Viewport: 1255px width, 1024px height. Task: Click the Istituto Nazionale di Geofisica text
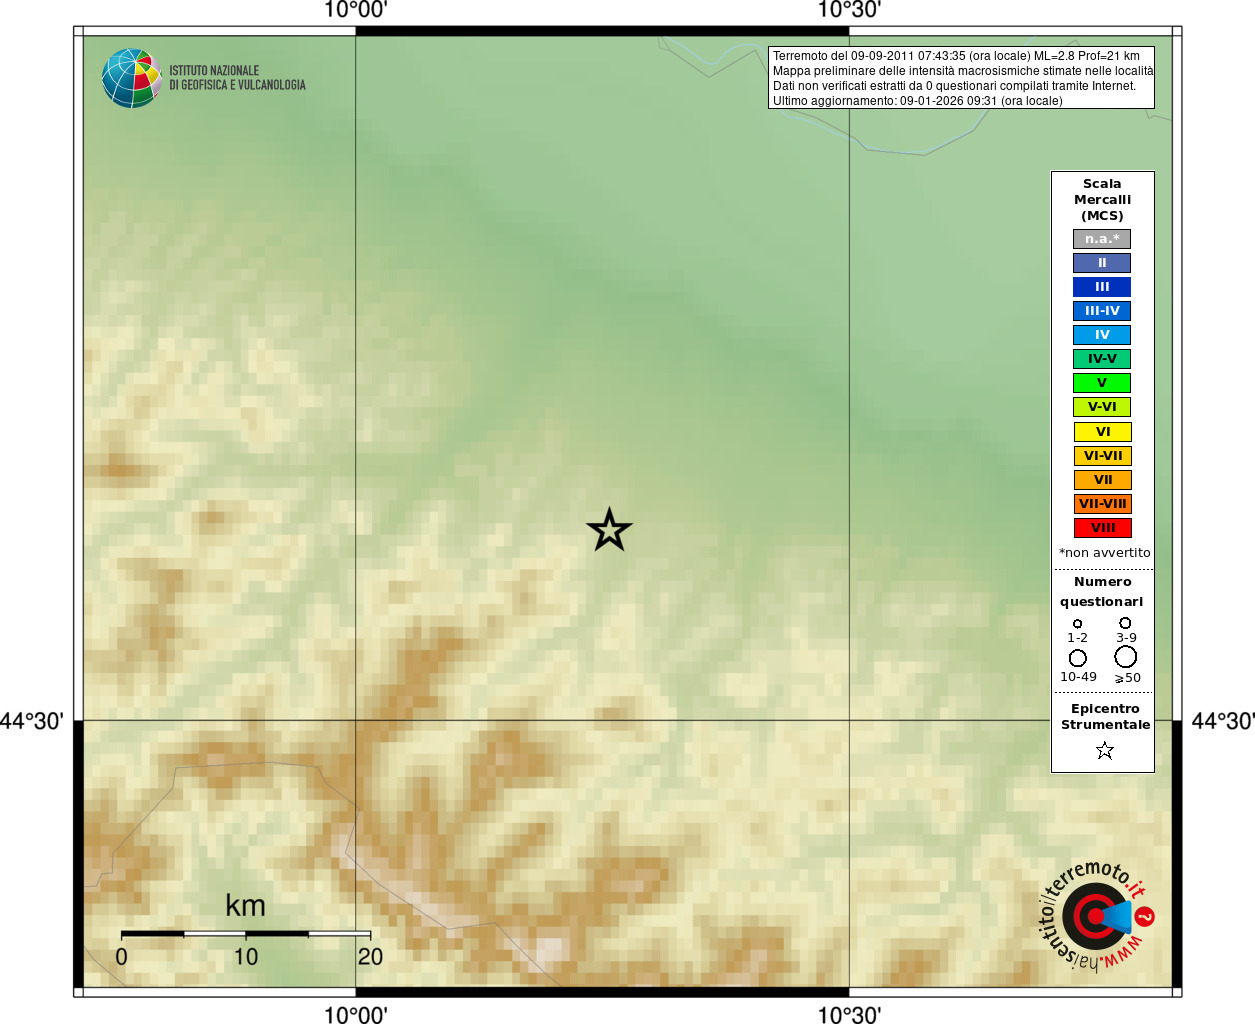tap(237, 78)
